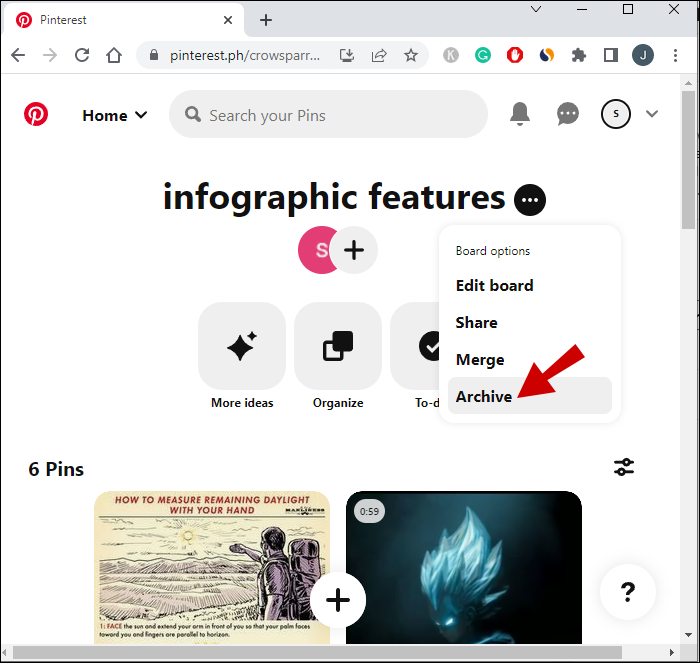The width and height of the screenshot is (700, 663).
Task: Select Archive in the Board options menu
Action: (x=529, y=396)
